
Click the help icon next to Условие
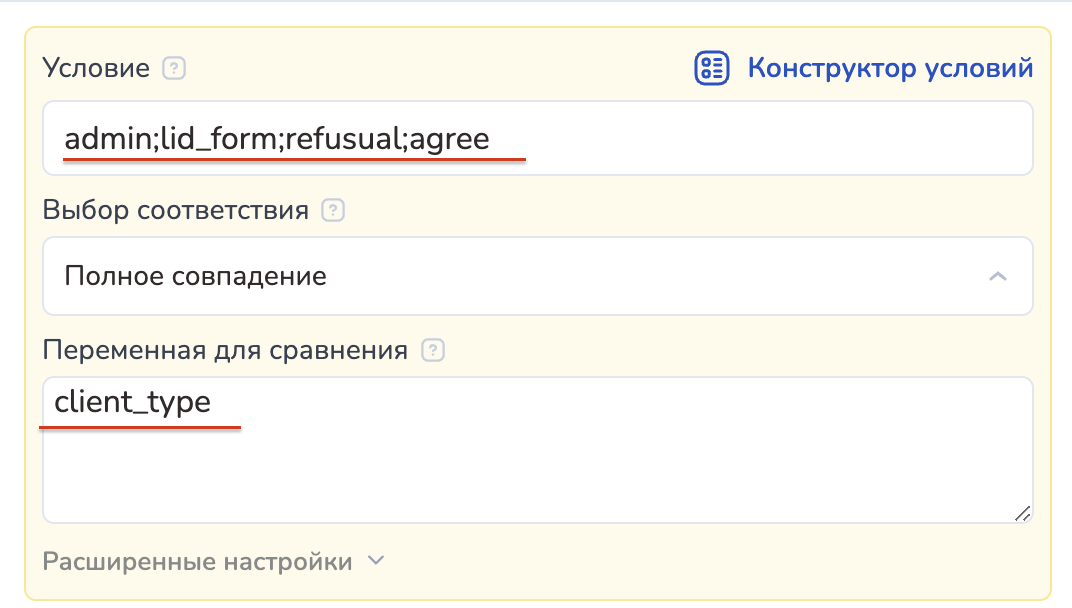[x=175, y=69]
